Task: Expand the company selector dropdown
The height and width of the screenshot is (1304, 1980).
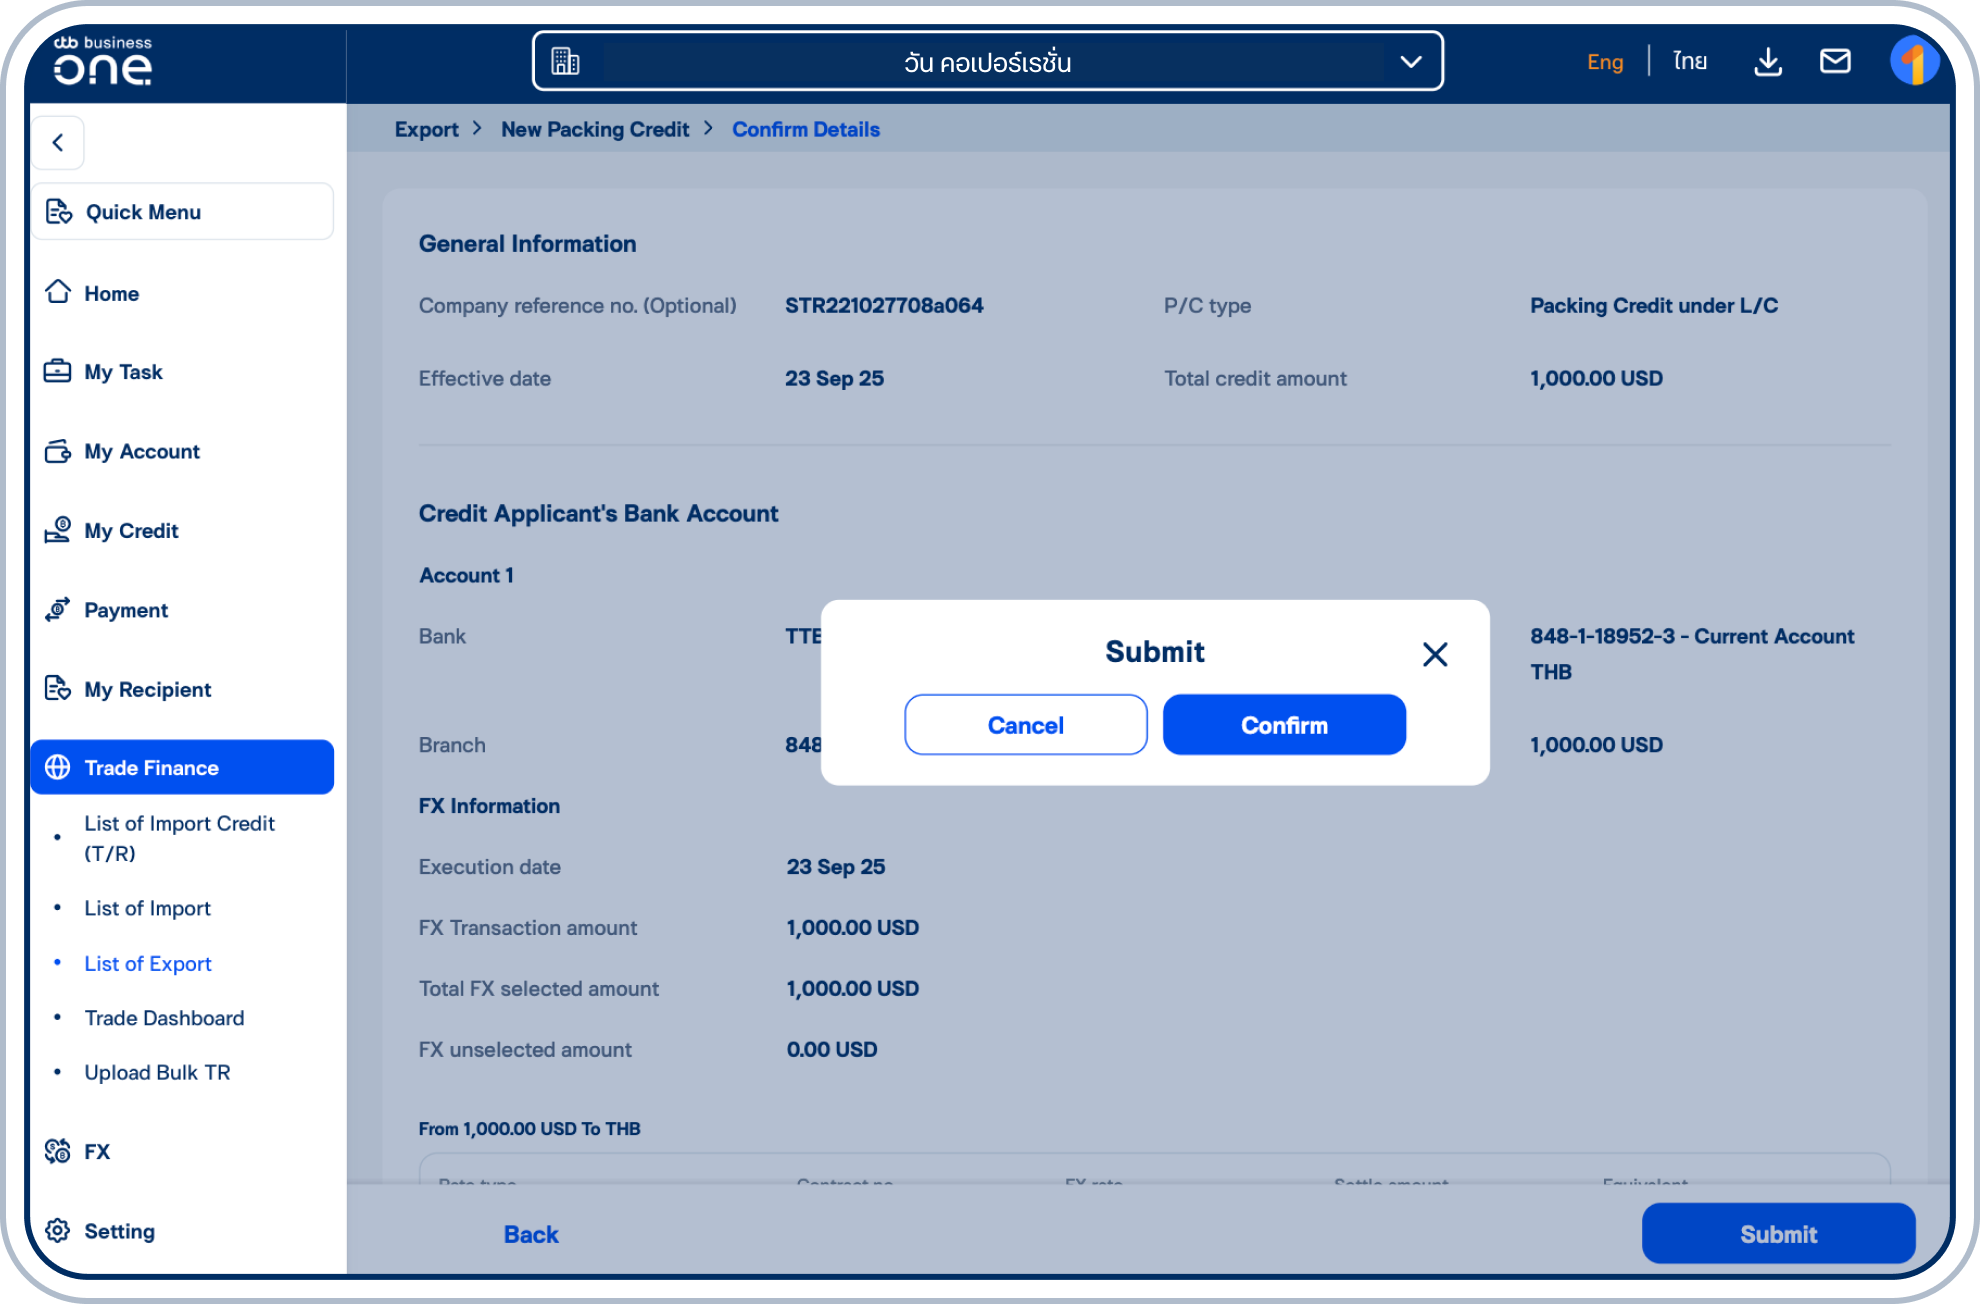Action: click(1410, 62)
